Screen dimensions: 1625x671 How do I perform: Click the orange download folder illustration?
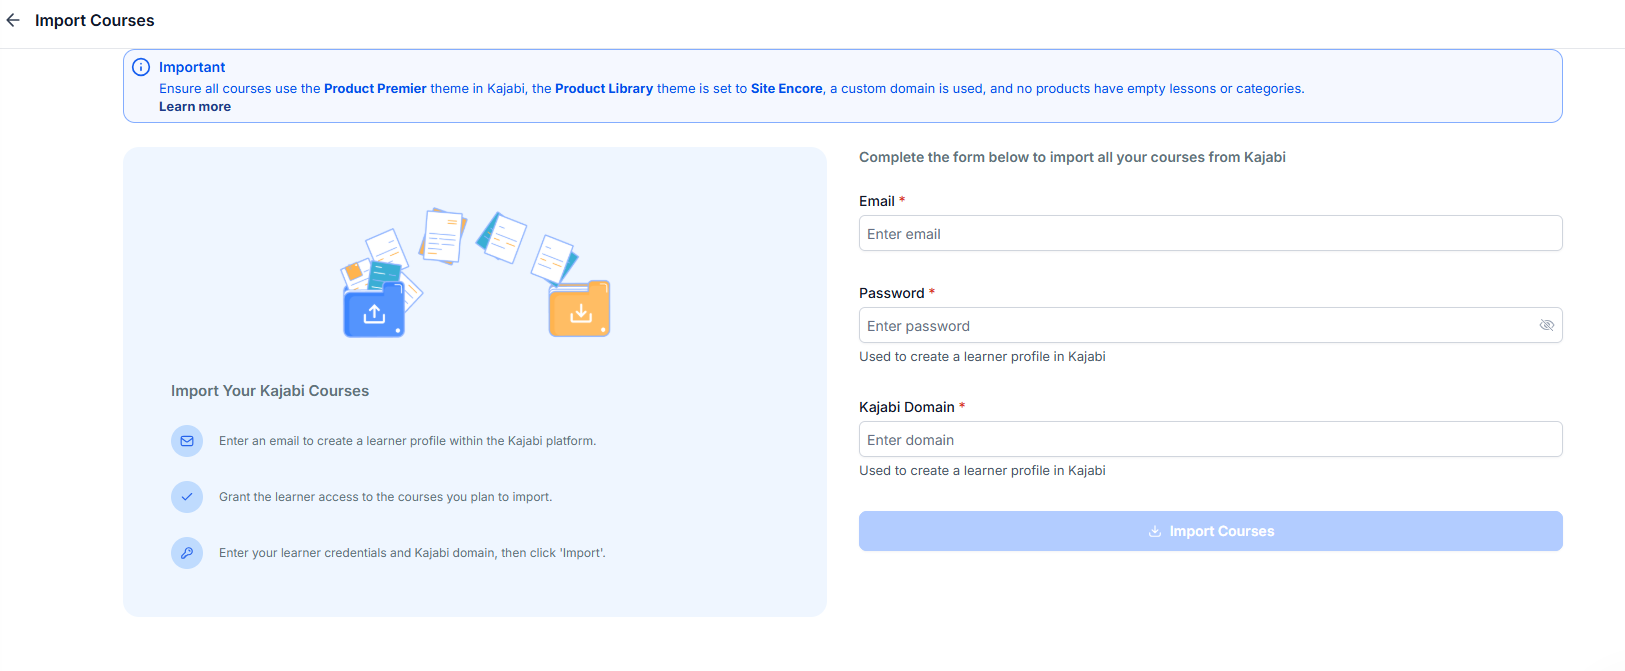click(580, 311)
